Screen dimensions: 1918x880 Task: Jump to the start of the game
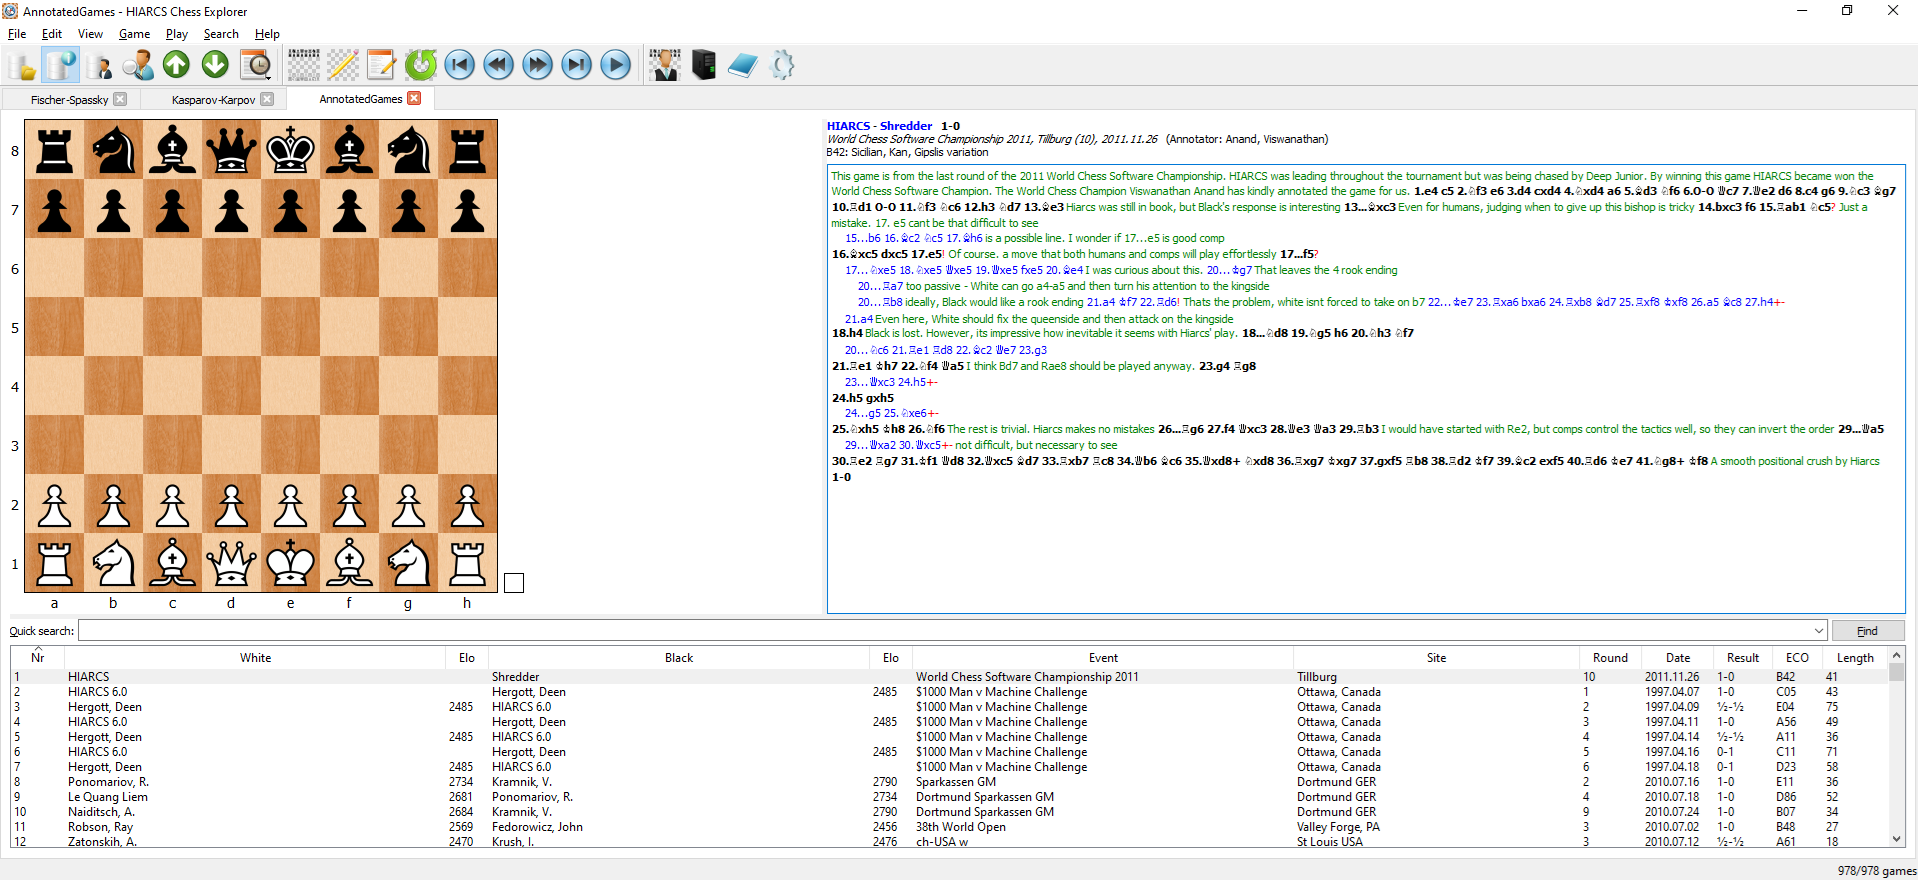click(x=460, y=65)
